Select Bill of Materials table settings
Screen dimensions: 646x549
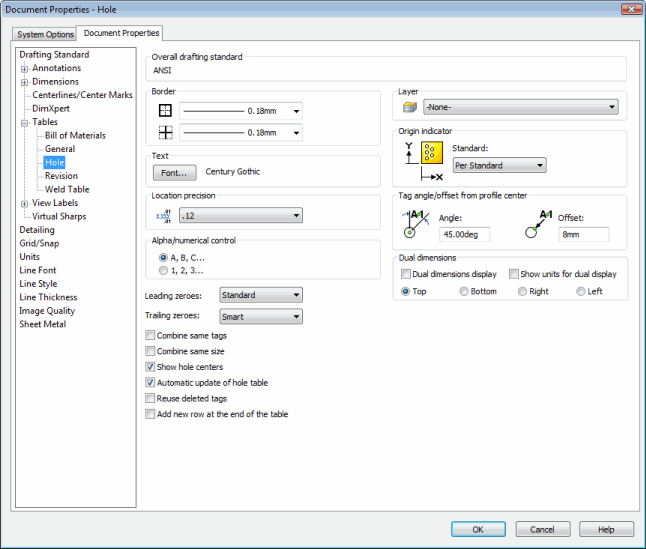tap(75, 135)
